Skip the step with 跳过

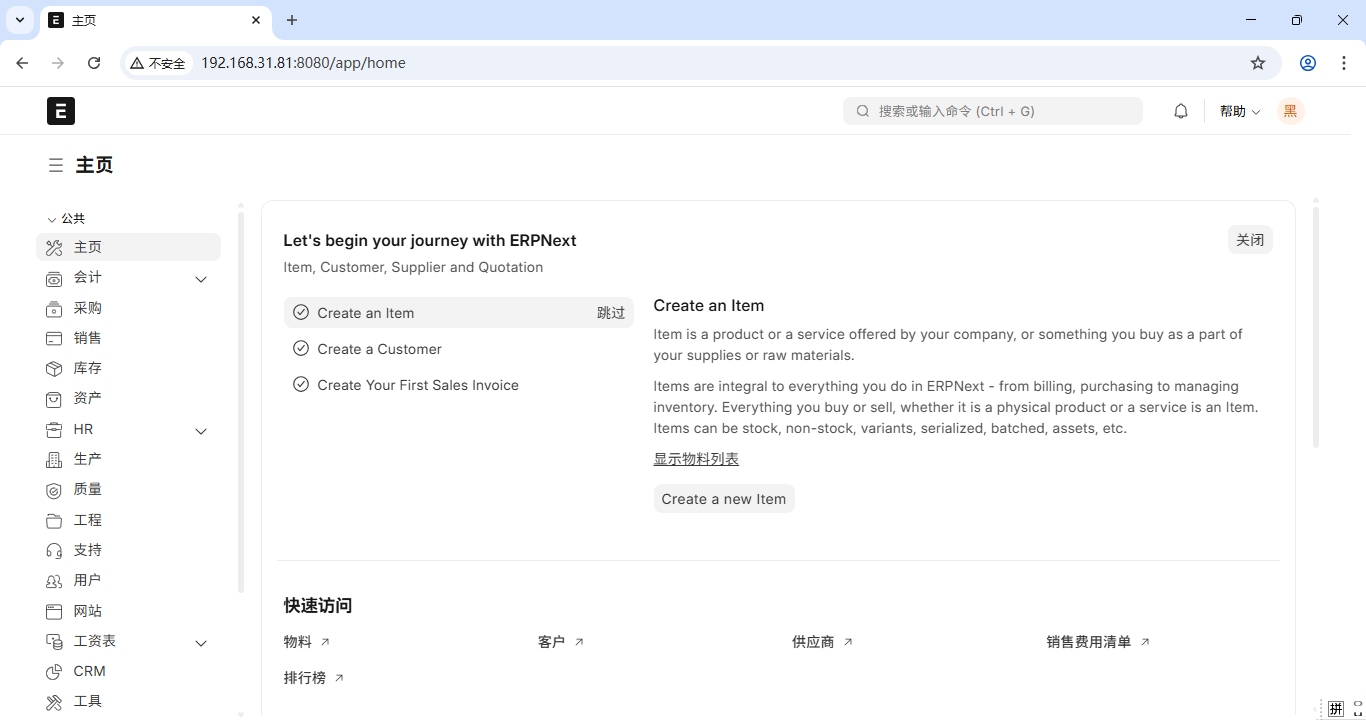click(611, 313)
